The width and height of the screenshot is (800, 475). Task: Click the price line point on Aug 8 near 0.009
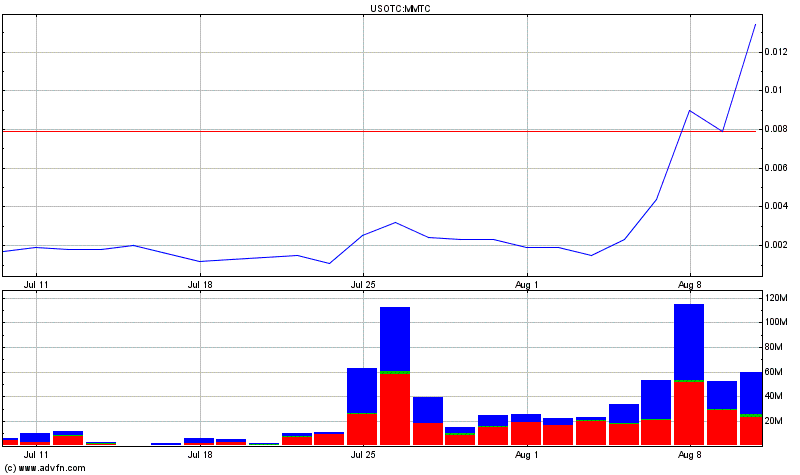690,111
